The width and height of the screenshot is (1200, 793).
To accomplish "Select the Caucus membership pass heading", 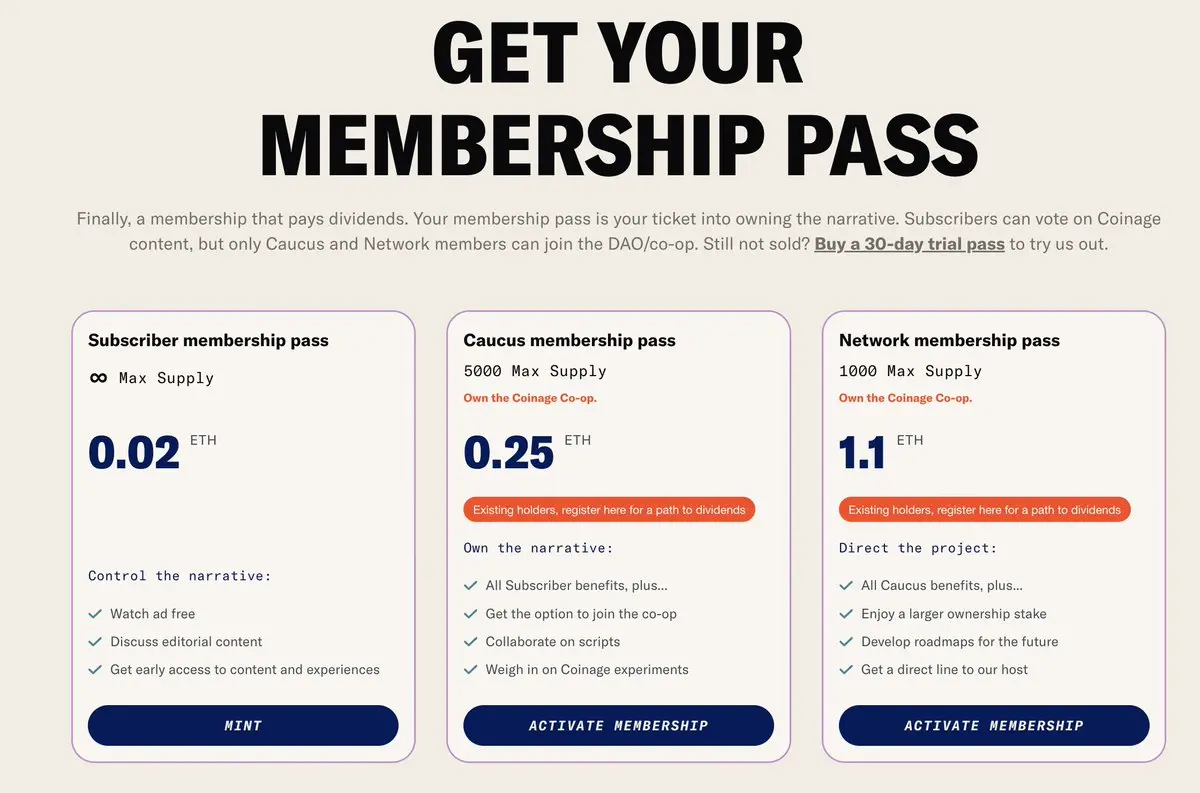I will click(x=569, y=340).
